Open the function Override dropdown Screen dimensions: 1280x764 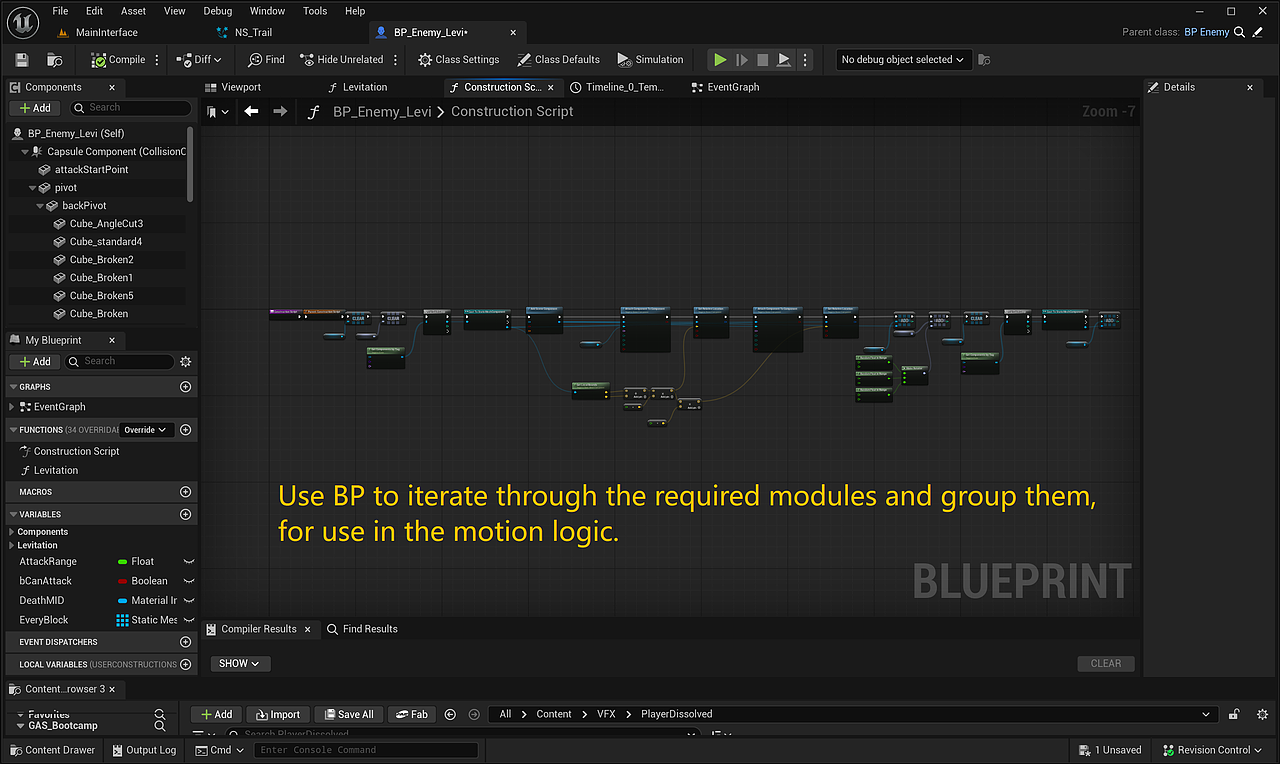coord(146,430)
